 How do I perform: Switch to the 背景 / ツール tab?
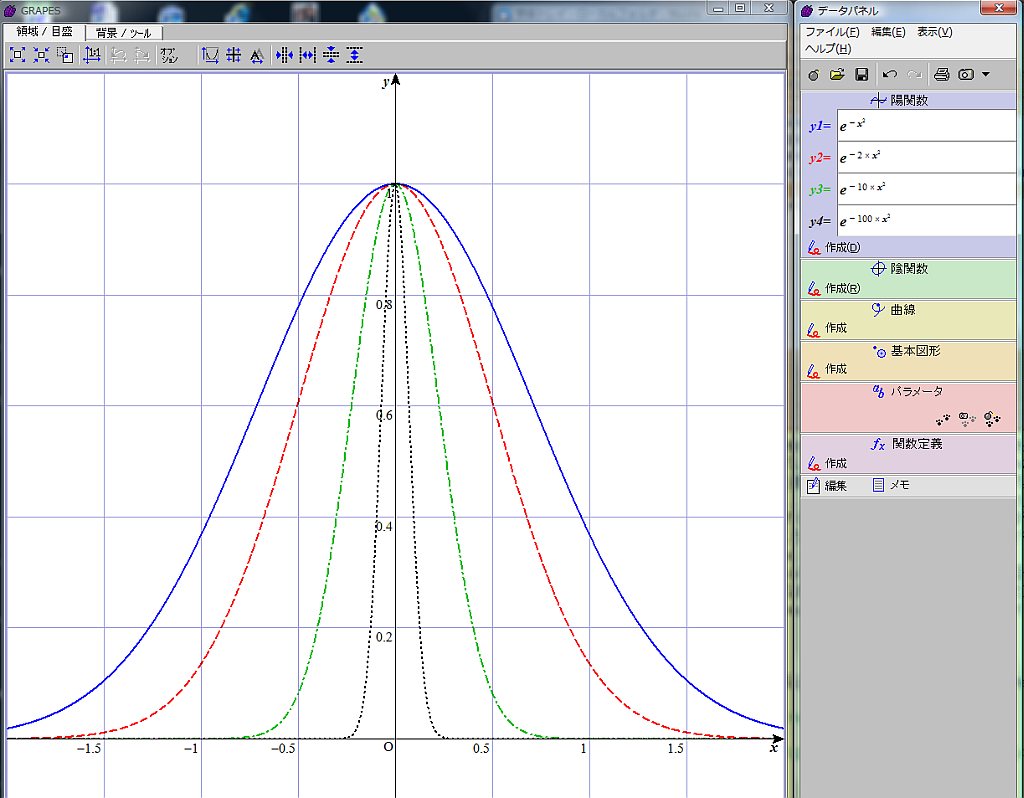coord(123,32)
